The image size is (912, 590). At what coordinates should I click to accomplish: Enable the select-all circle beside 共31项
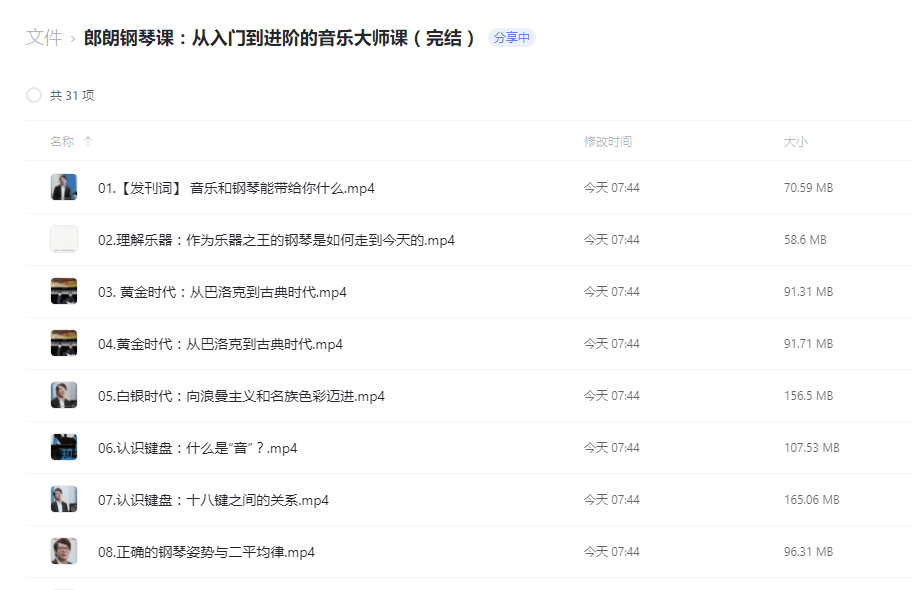coord(33,95)
